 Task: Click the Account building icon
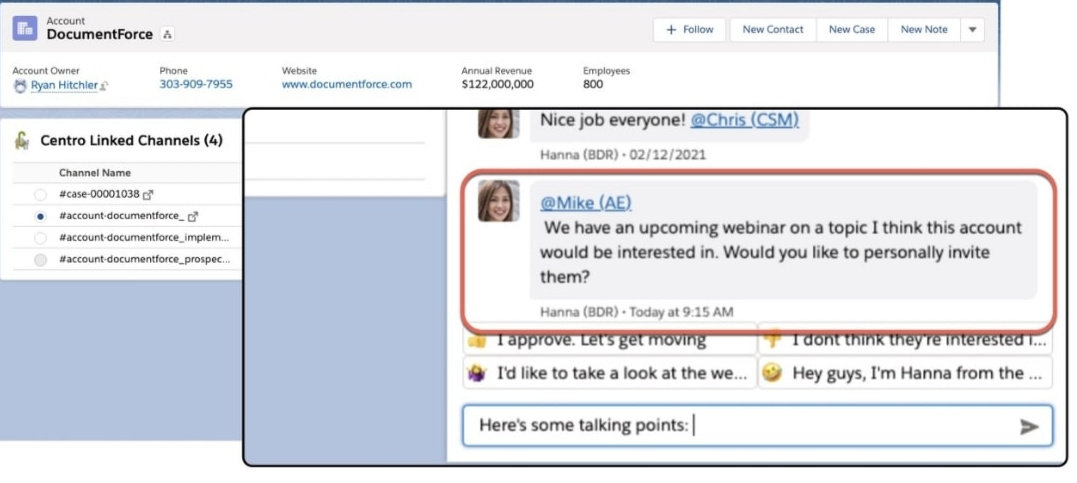(x=25, y=28)
